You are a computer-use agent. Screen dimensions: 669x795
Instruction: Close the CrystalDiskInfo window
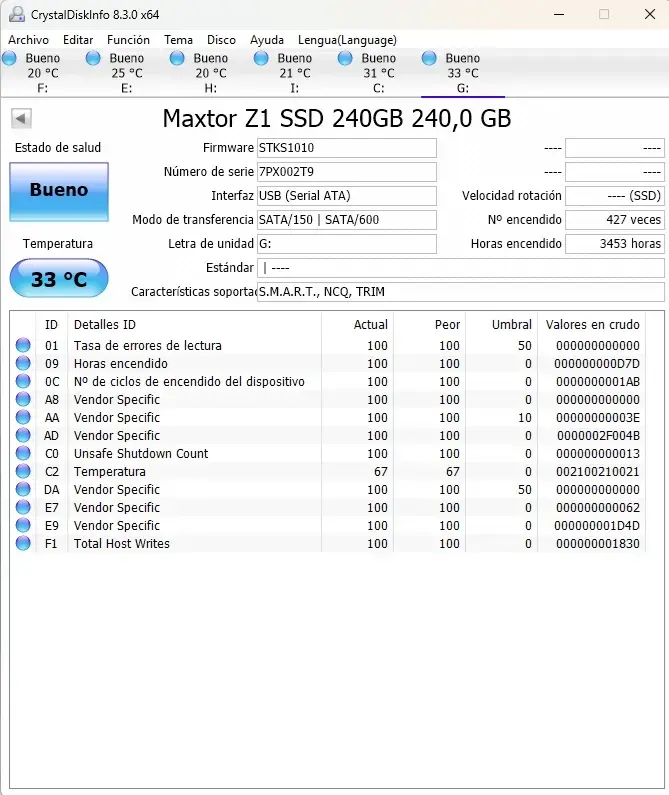650,14
